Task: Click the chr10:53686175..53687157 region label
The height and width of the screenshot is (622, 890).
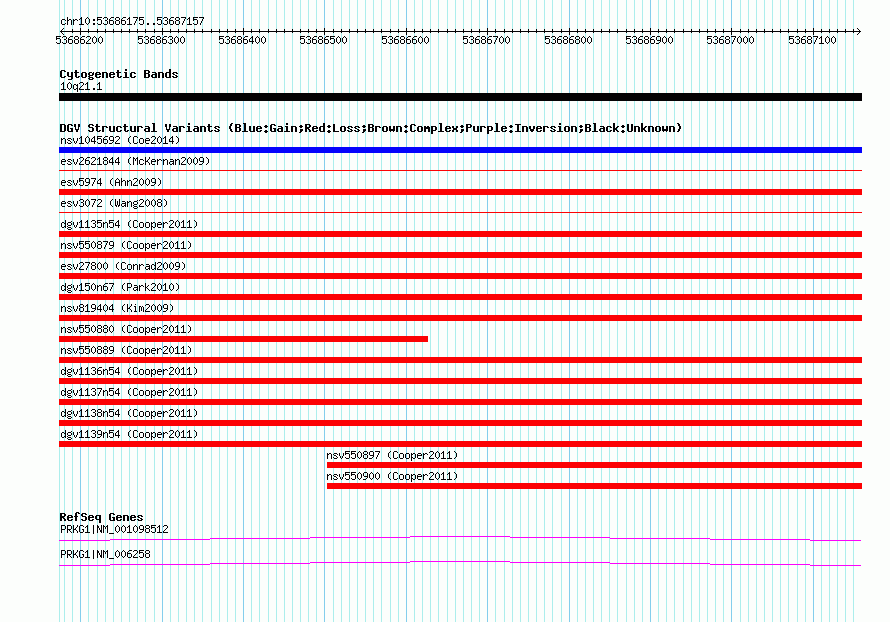Action: click(x=132, y=21)
